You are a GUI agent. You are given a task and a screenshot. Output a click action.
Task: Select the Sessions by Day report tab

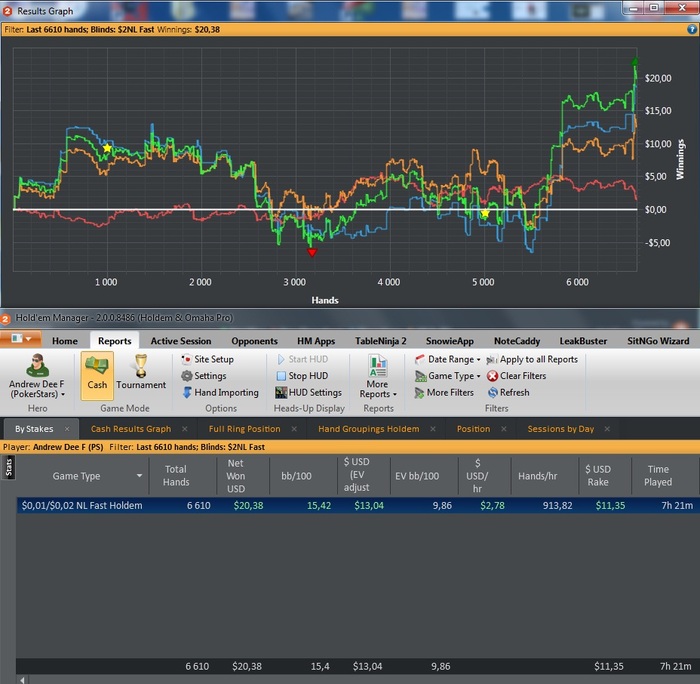(x=561, y=429)
